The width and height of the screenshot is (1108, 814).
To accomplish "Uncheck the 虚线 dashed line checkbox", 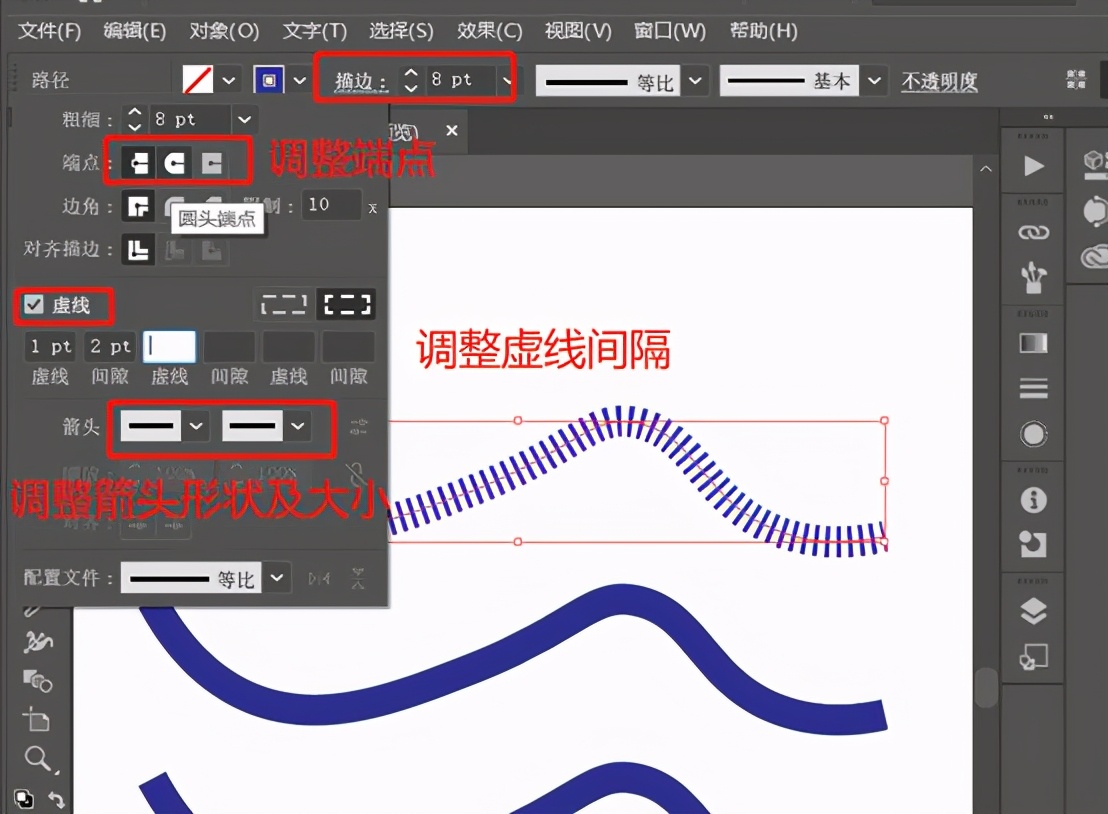I will coord(33,305).
